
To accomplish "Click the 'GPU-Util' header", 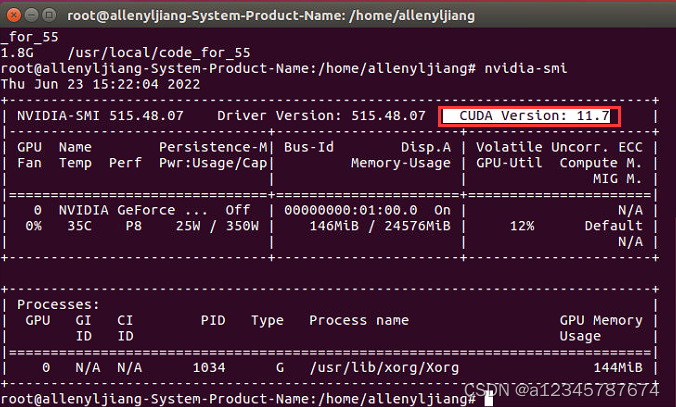I will [x=509, y=163].
